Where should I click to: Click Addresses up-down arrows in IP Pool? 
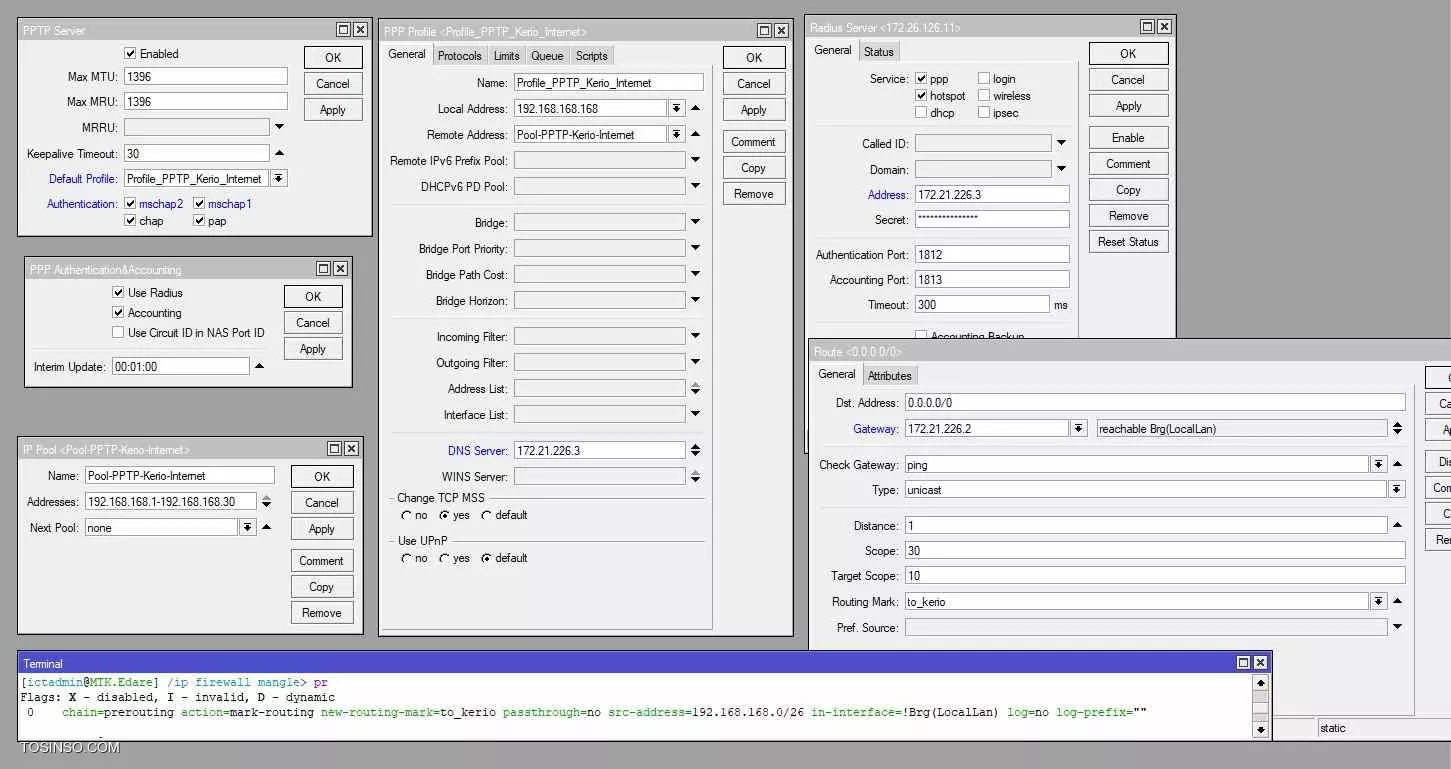click(267, 502)
